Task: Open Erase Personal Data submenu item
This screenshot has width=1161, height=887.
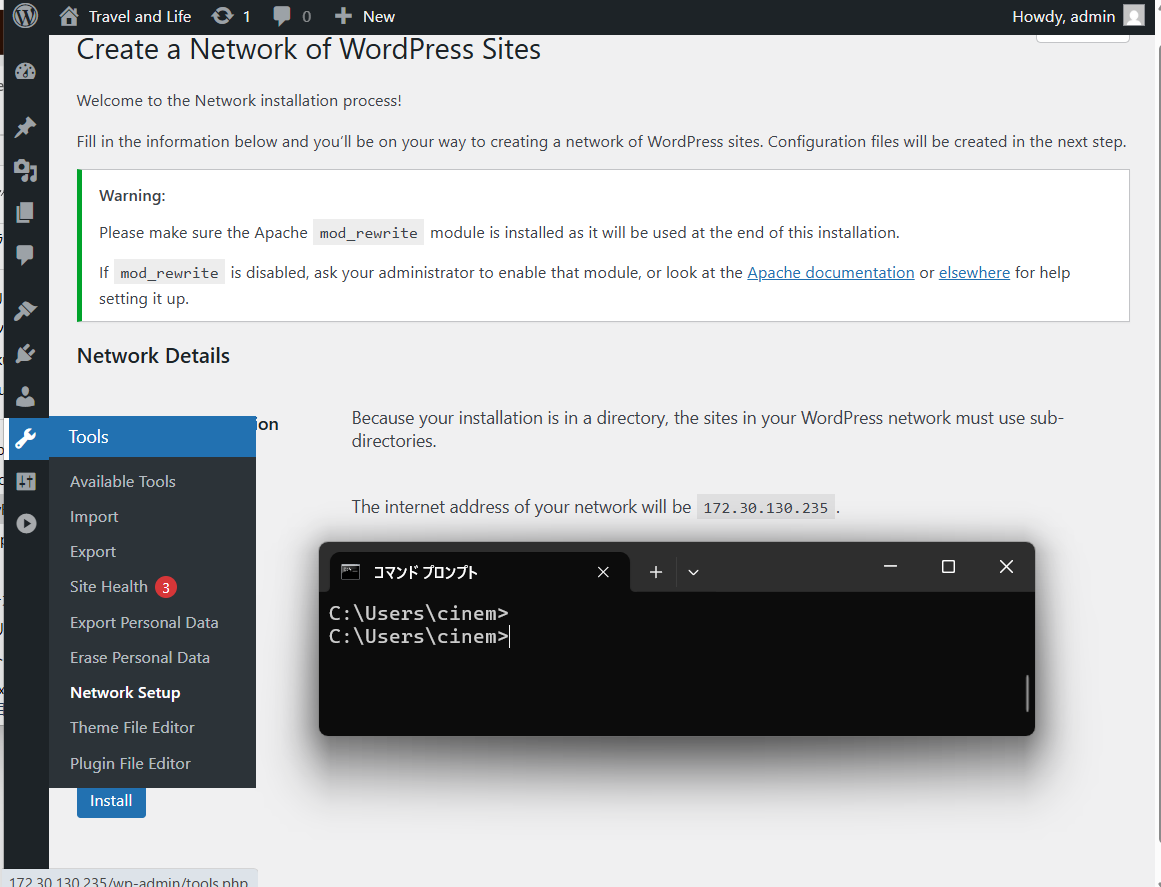Action: (140, 657)
